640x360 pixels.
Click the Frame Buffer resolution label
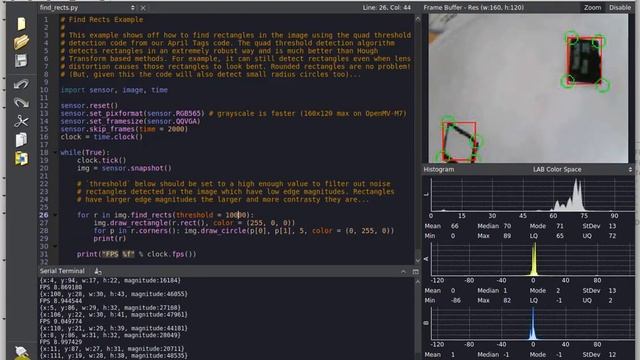tap(473, 8)
